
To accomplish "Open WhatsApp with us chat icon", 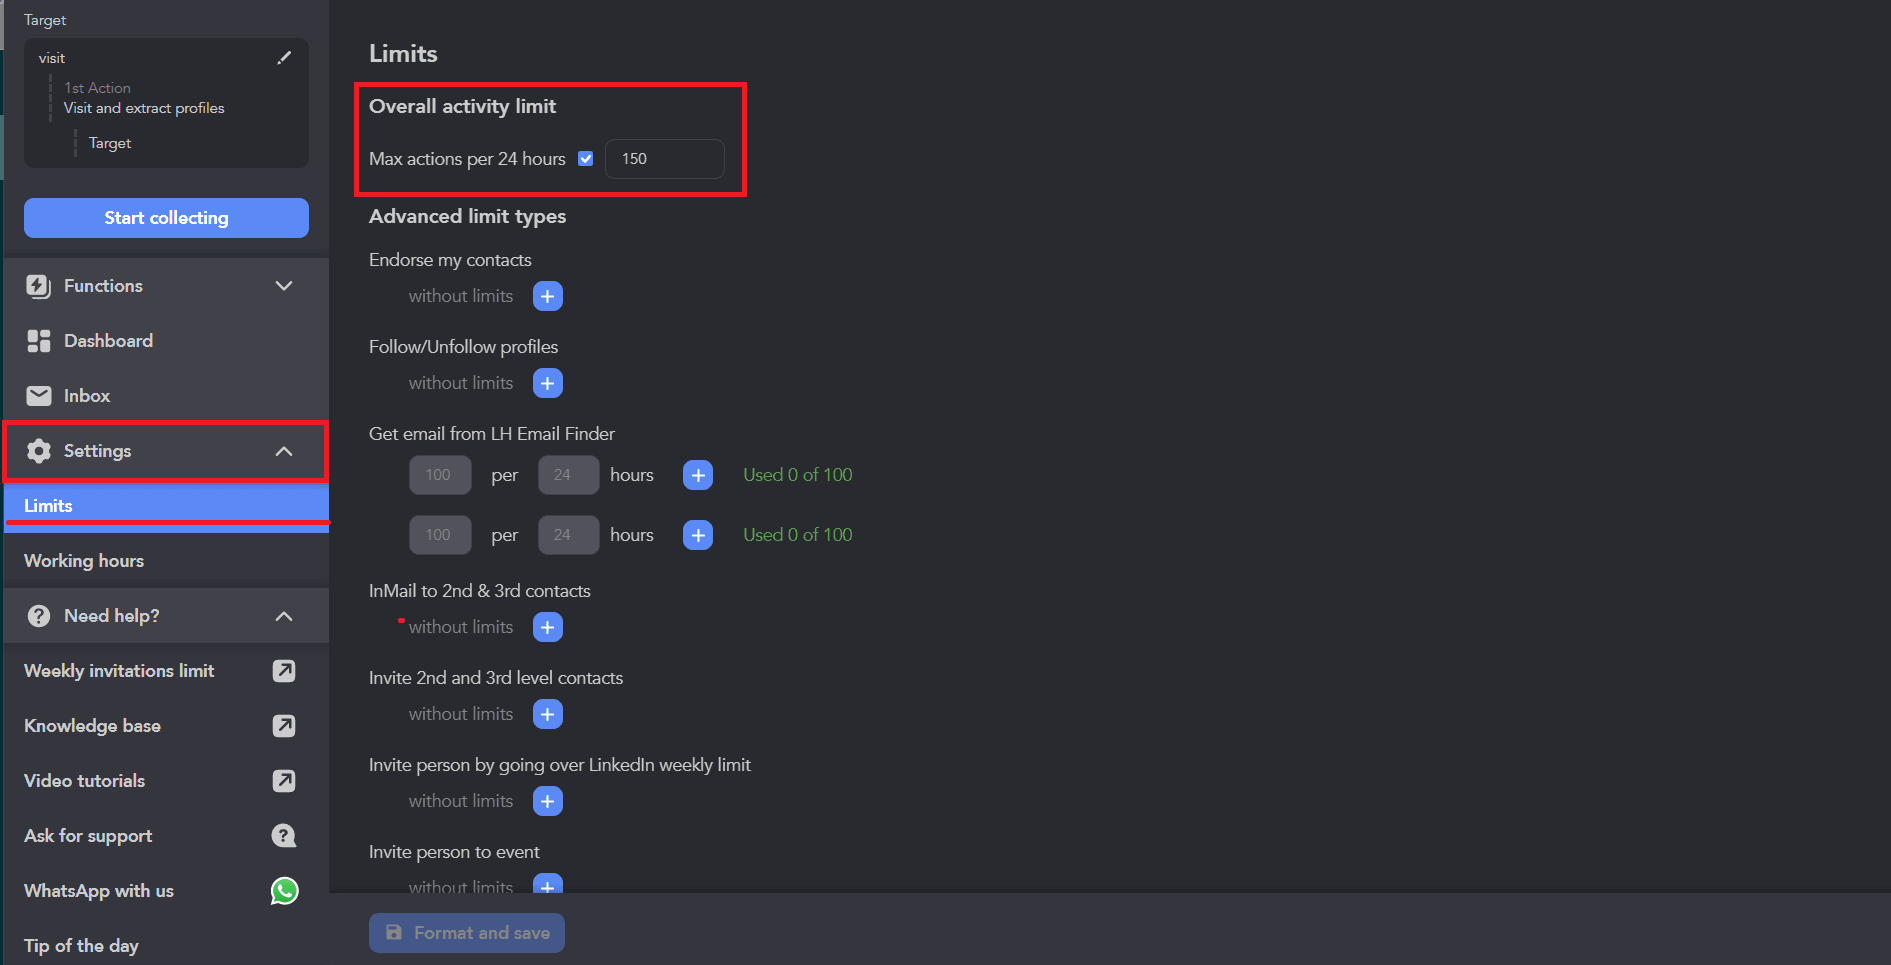I will (284, 891).
